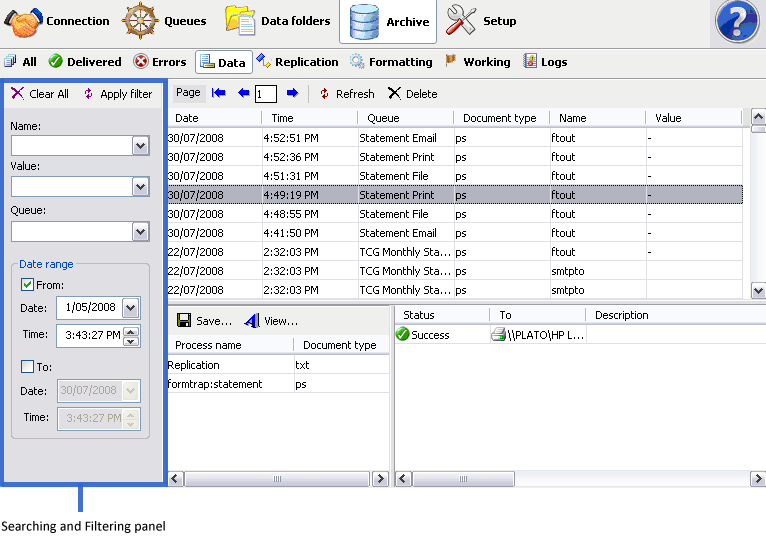Image resolution: width=766 pixels, height=550 pixels.
Task: Select the 4:51:31 PM Statement File row
Action: pos(400,176)
